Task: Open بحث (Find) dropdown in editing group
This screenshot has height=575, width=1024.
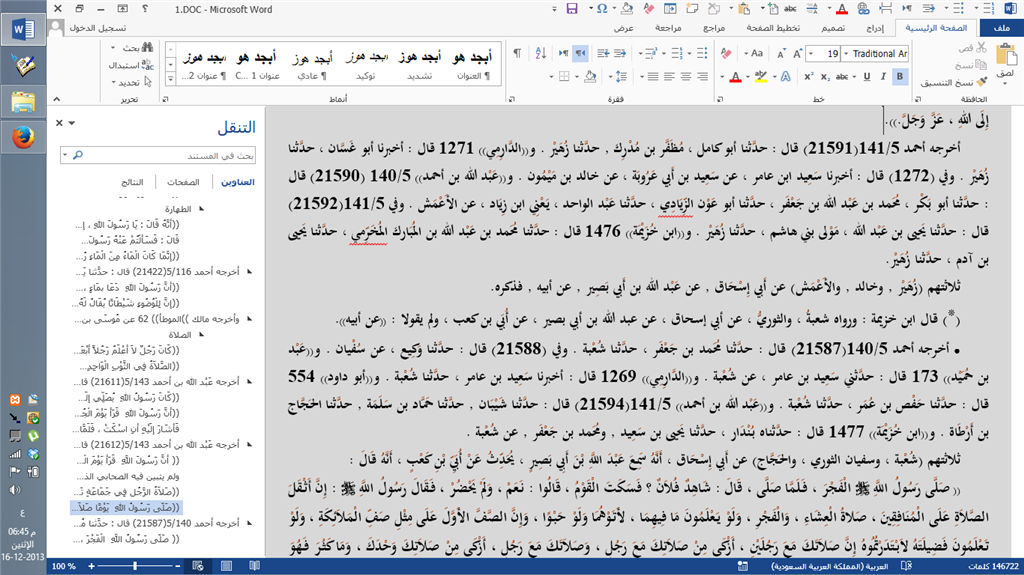Action: (x=113, y=48)
